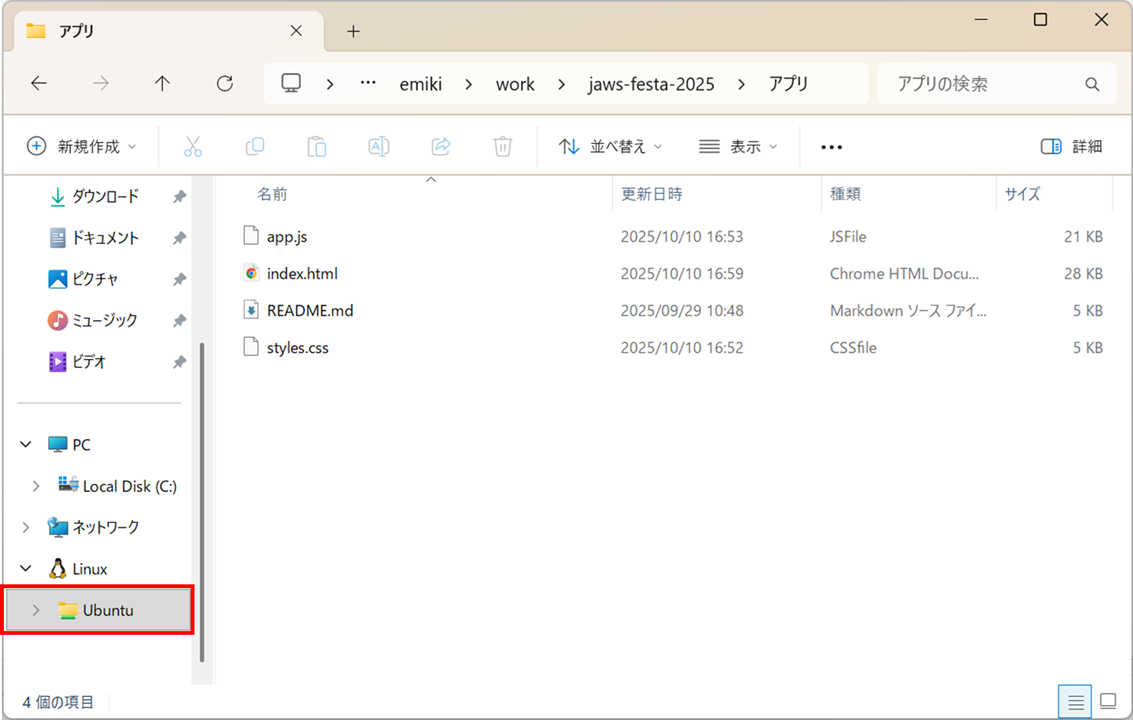
Task: Click the back navigation arrow
Action: [39, 83]
